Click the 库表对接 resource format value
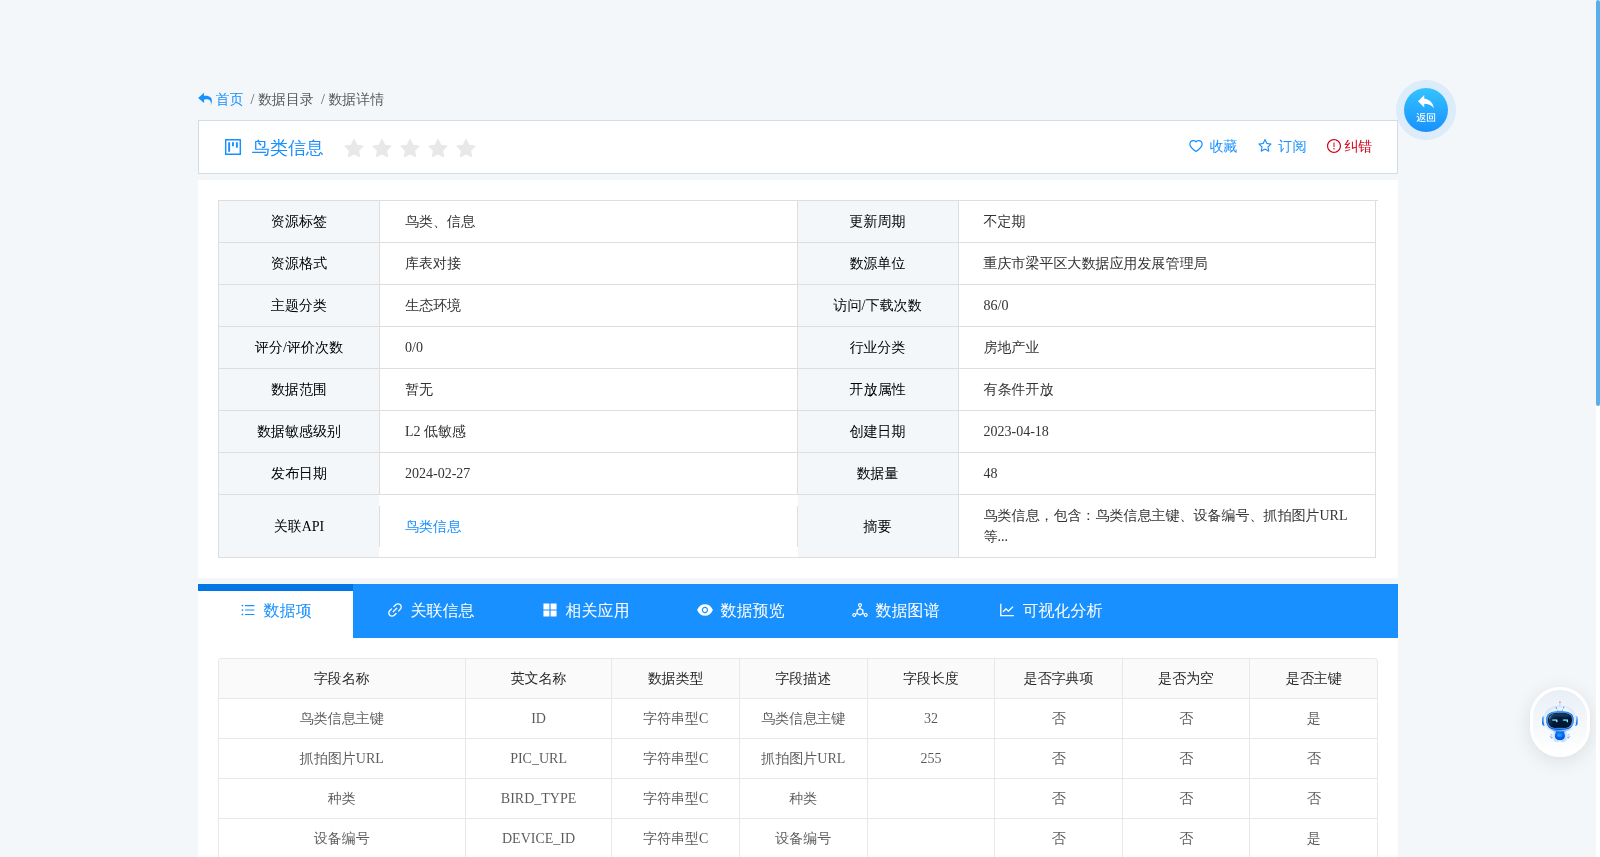This screenshot has height=857, width=1600. (x=433, y=263)
